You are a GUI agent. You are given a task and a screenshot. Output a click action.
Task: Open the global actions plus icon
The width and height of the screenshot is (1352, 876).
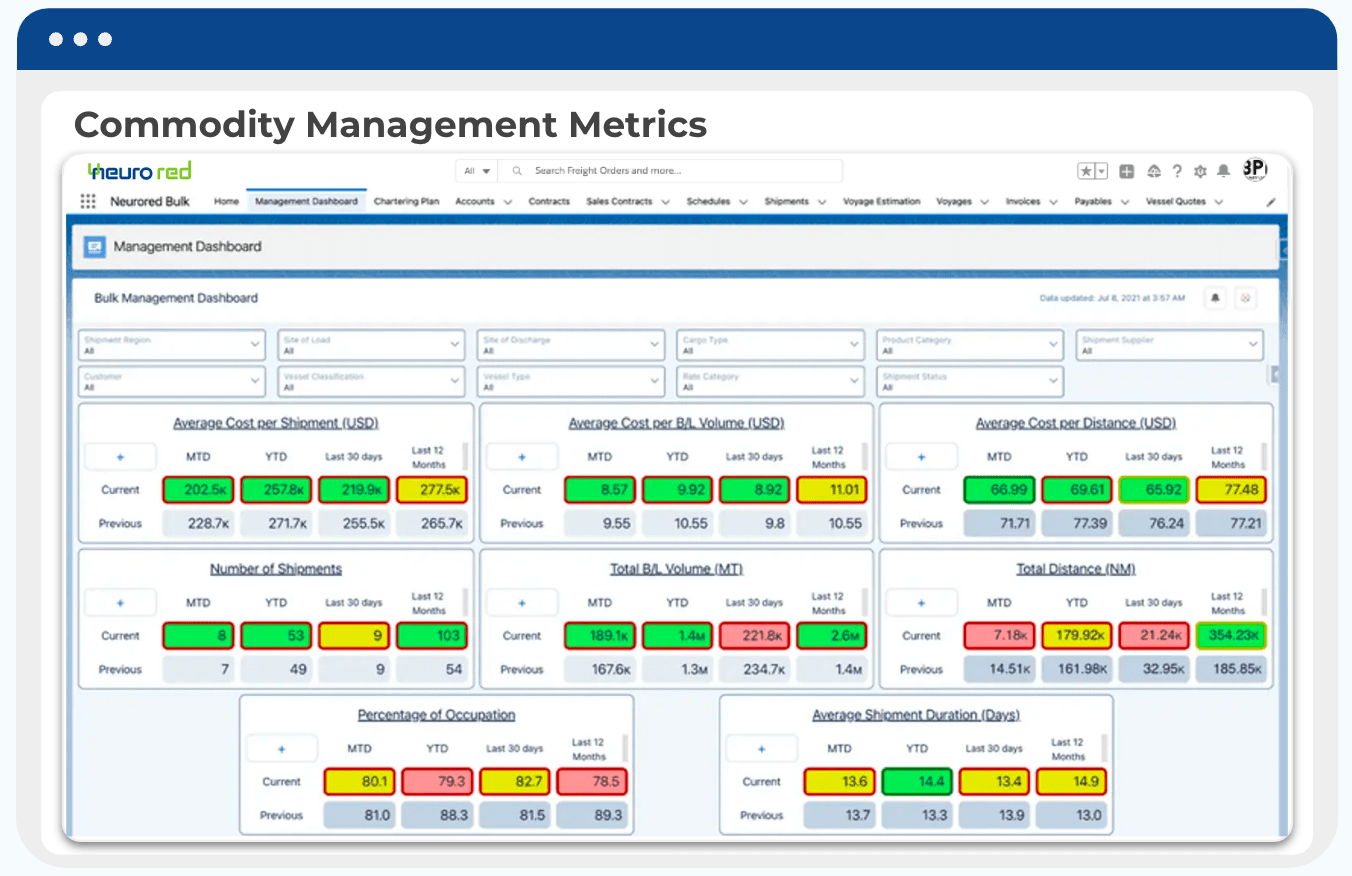[1127, 171]
